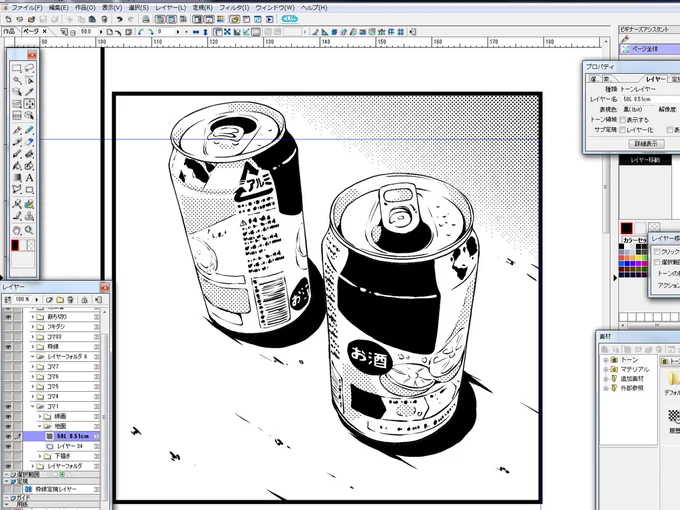
Task: Select the text tool A
Action: [29, 178]
